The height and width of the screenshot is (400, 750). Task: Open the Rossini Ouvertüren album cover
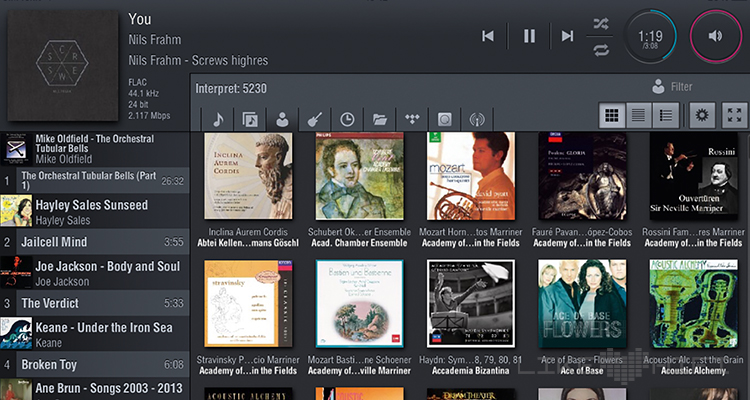[694, 176]
